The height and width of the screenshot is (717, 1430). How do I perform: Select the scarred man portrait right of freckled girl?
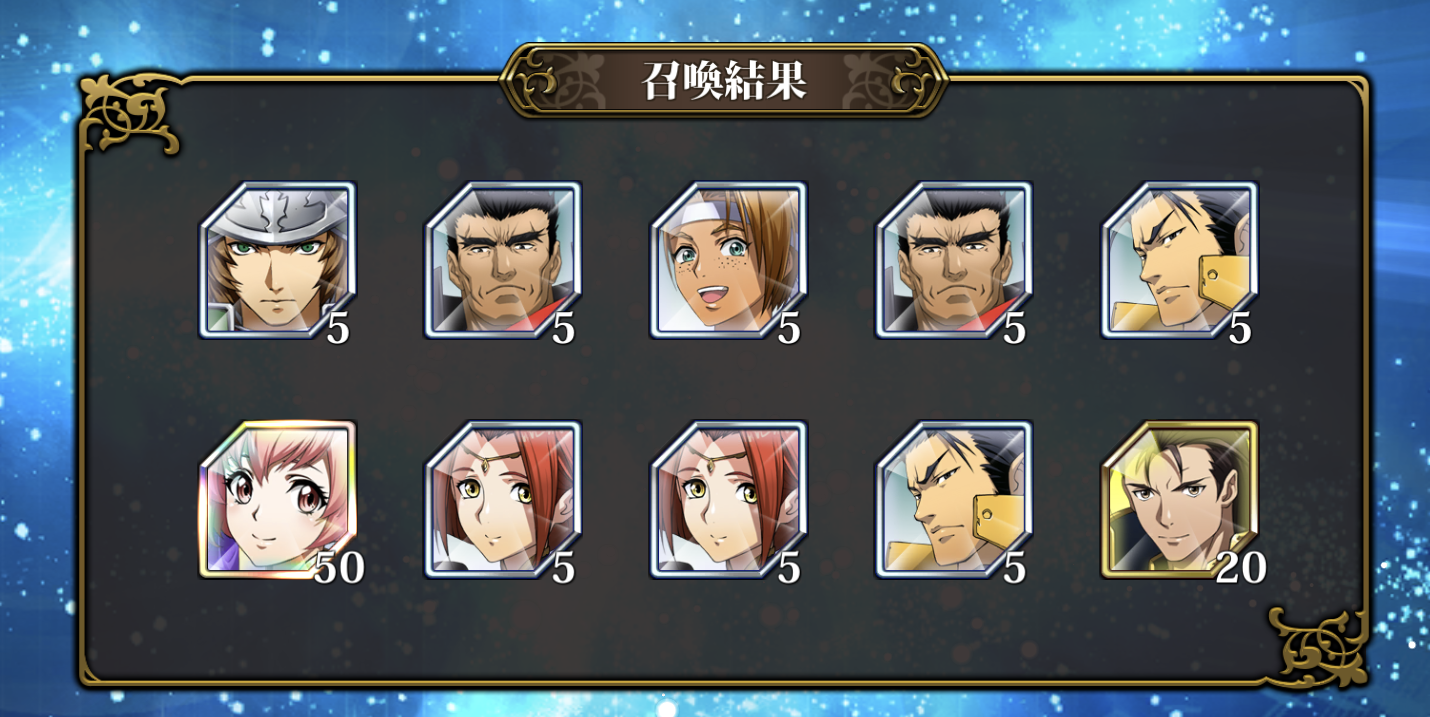(x=954, y=260)
